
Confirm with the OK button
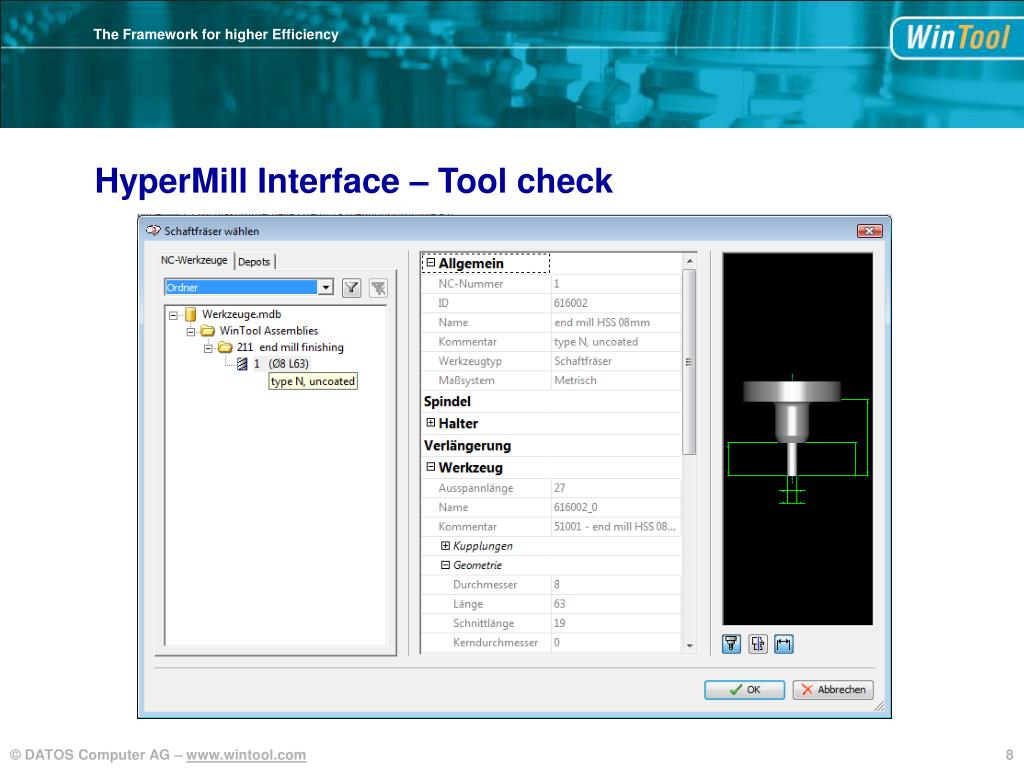pos(744,690)
